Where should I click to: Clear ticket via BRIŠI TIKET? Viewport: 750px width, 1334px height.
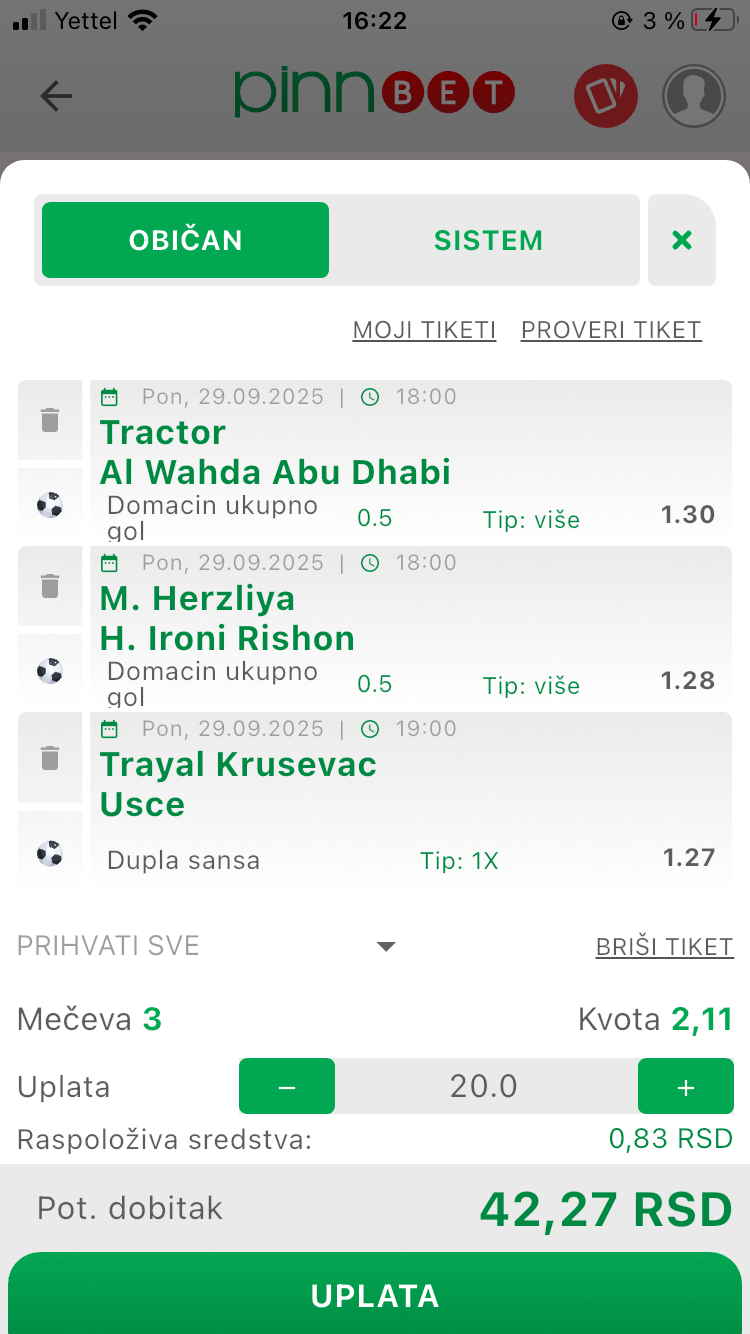(x=664, y=947)
